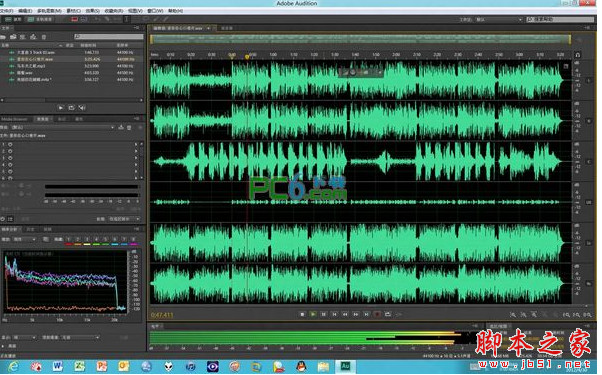
Task: Expand the effect slot 1 arrow menu
Action: (136, 145)
